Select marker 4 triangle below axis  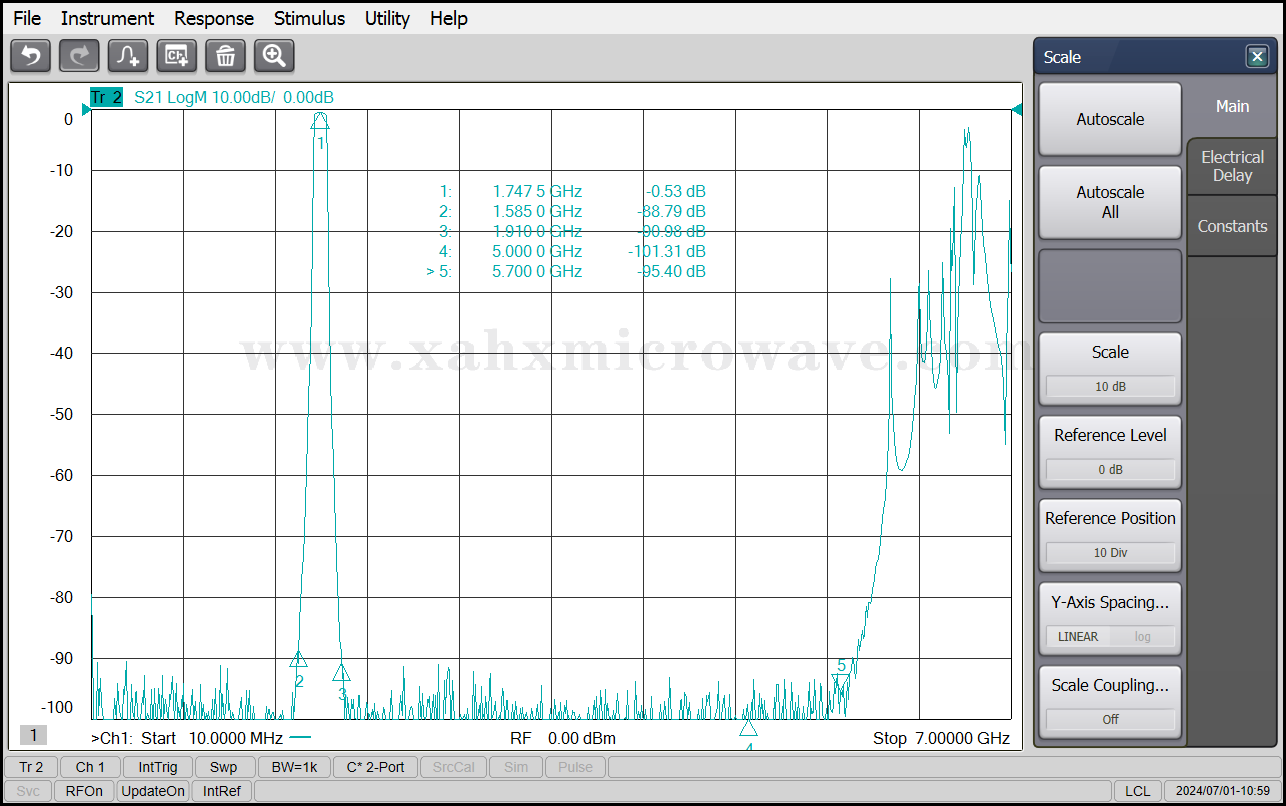[x=748, y=727]
